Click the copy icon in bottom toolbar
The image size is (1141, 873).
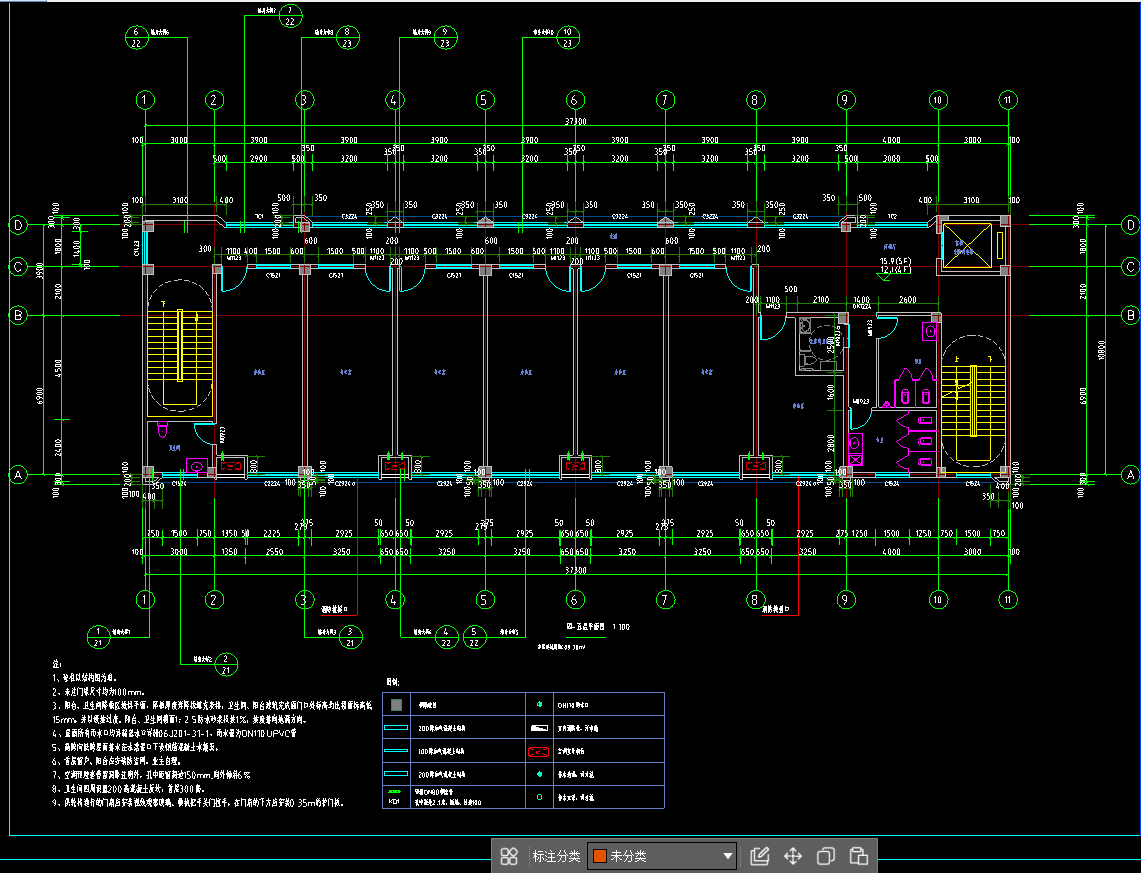tap(826, 856)
